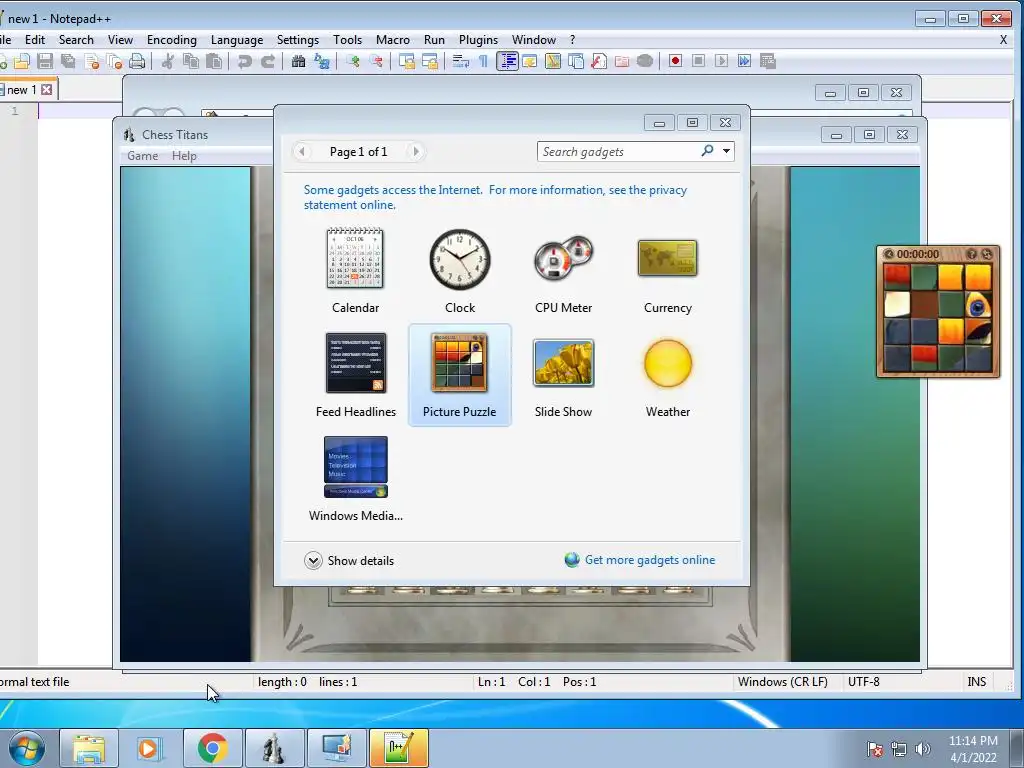Viewport: 1024px width, 768px height.
Task: Switch to Chess Titans on the taskbar
Action: click(274, 748)
